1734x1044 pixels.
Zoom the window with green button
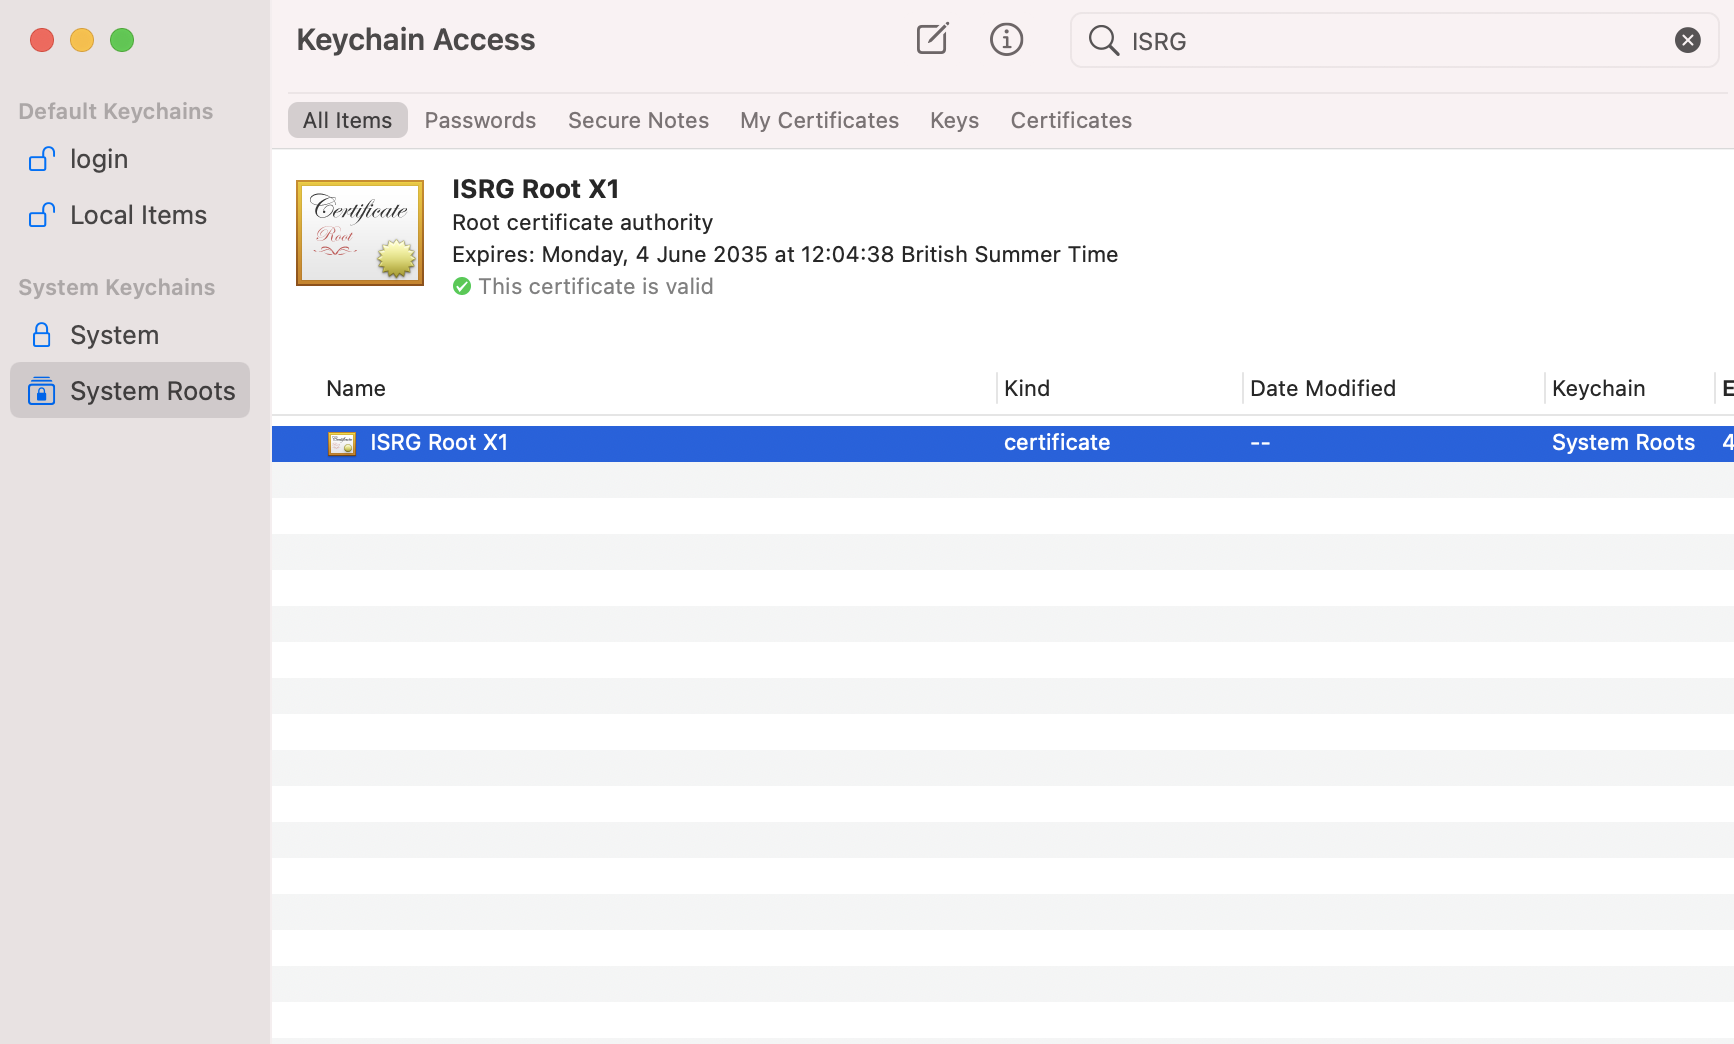(x=122, y=40)
